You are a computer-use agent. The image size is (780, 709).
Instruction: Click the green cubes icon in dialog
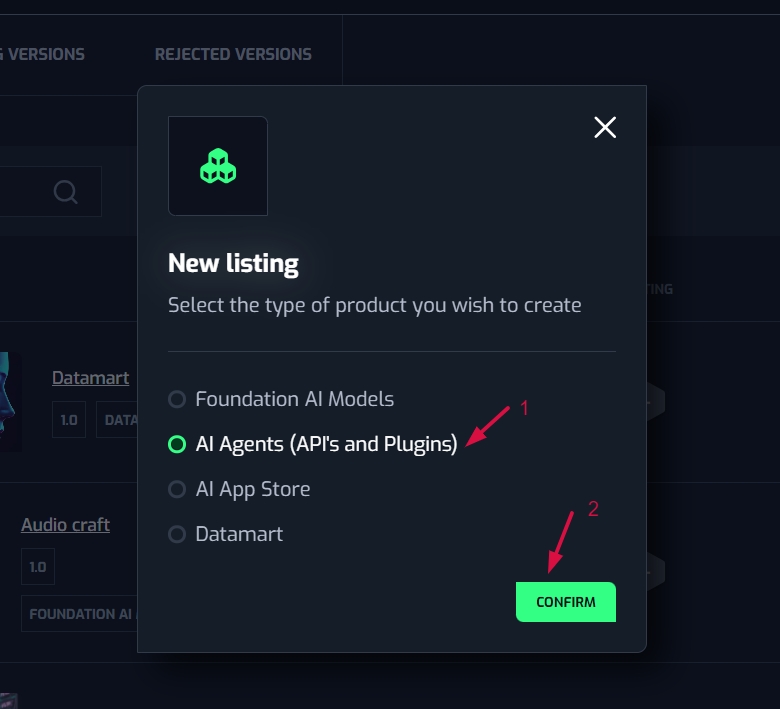tap(218, 166)
